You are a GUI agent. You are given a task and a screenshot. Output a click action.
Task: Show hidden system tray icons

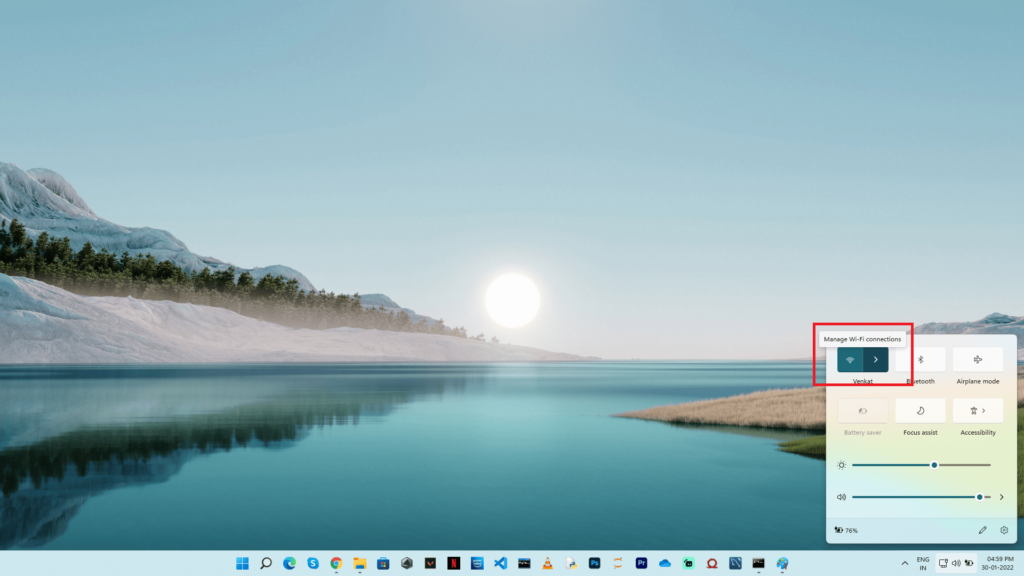coord(905,563)
